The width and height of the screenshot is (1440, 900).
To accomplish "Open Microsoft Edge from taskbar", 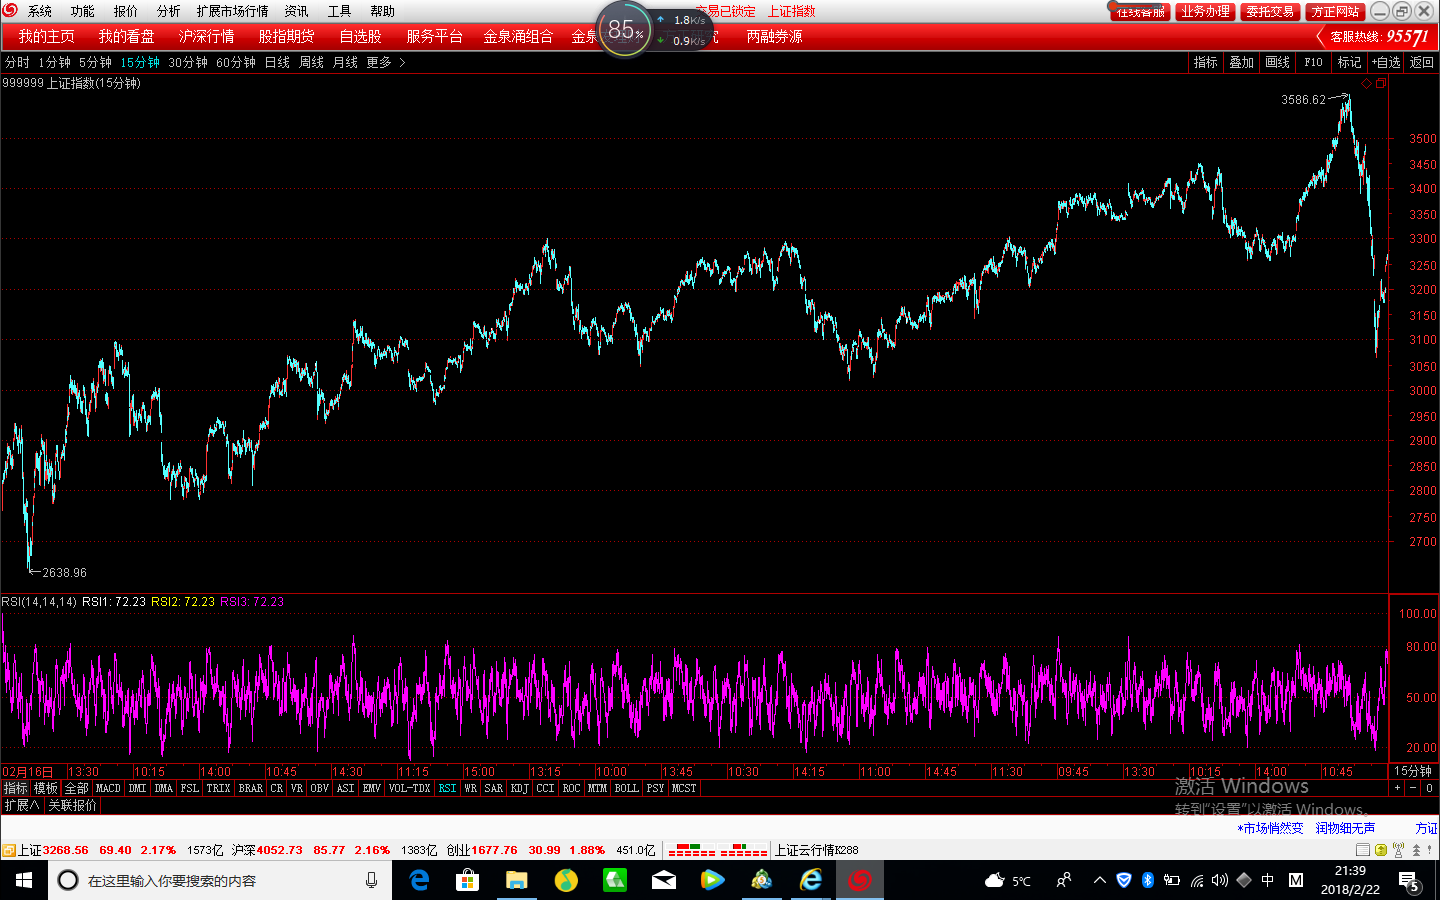I will [x=420, y=880].
